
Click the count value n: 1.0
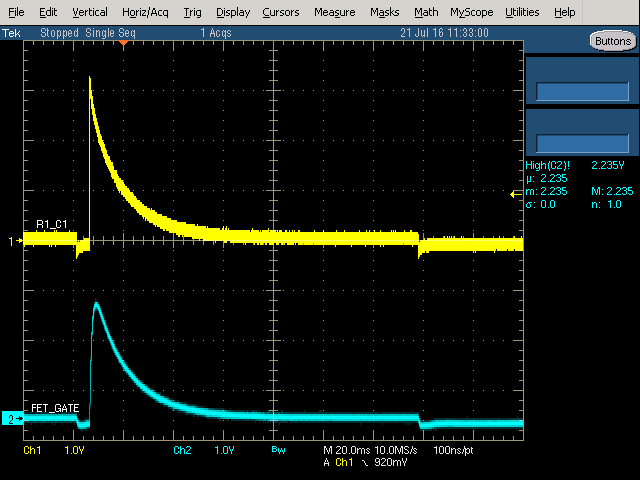pos(606,204)
